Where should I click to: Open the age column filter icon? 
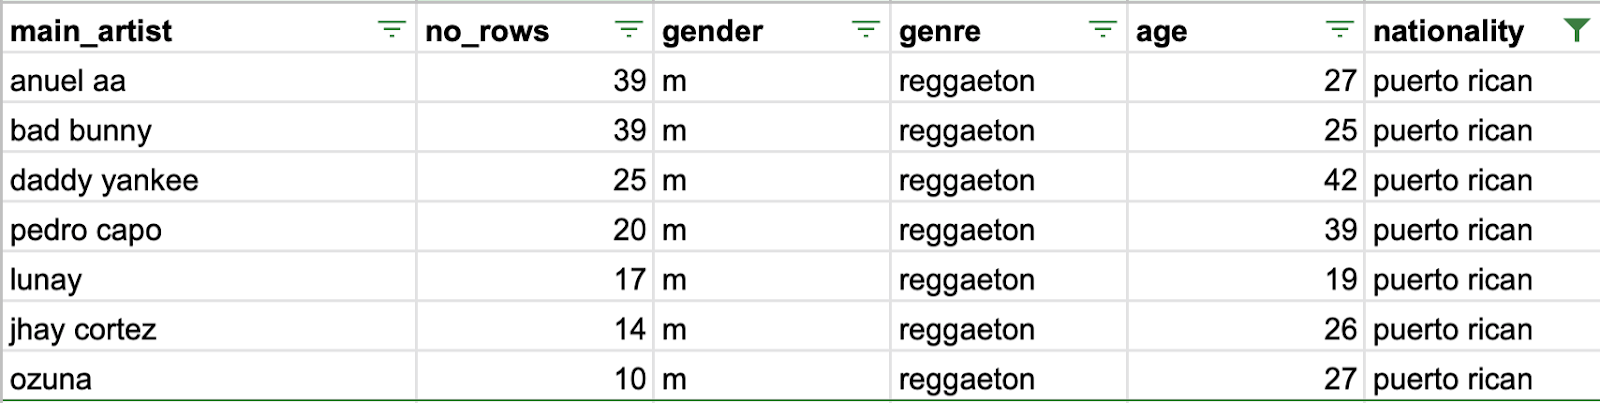pyautogui.click(x=1339, y=30)
